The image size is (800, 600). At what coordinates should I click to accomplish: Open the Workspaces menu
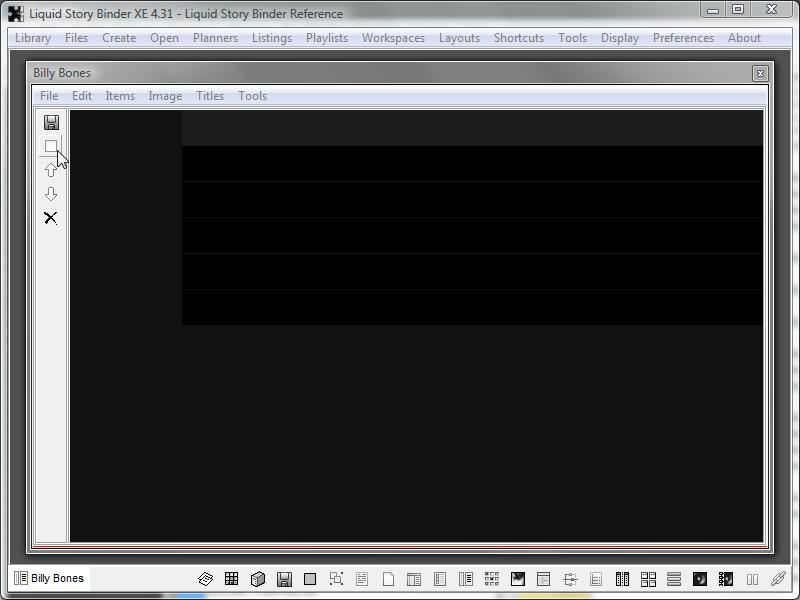393,38
